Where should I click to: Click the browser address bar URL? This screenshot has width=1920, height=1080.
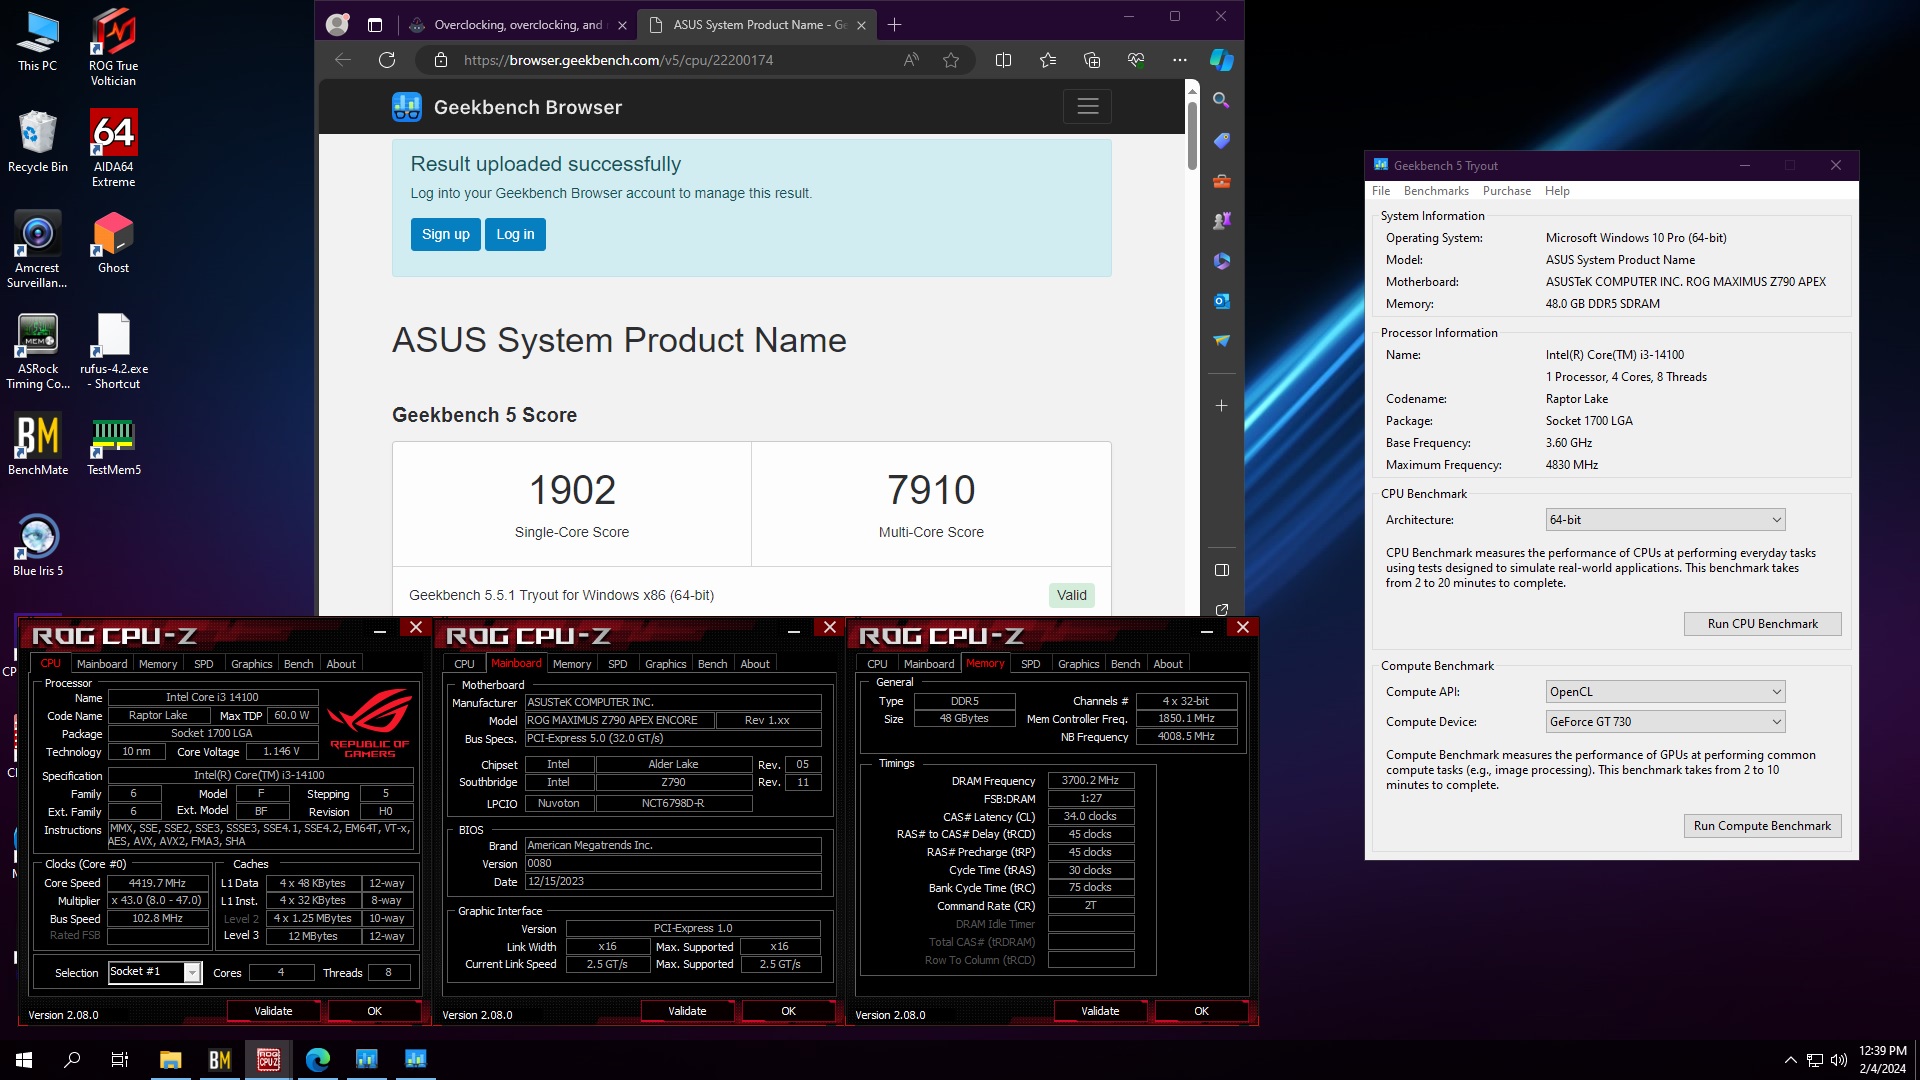618,60
